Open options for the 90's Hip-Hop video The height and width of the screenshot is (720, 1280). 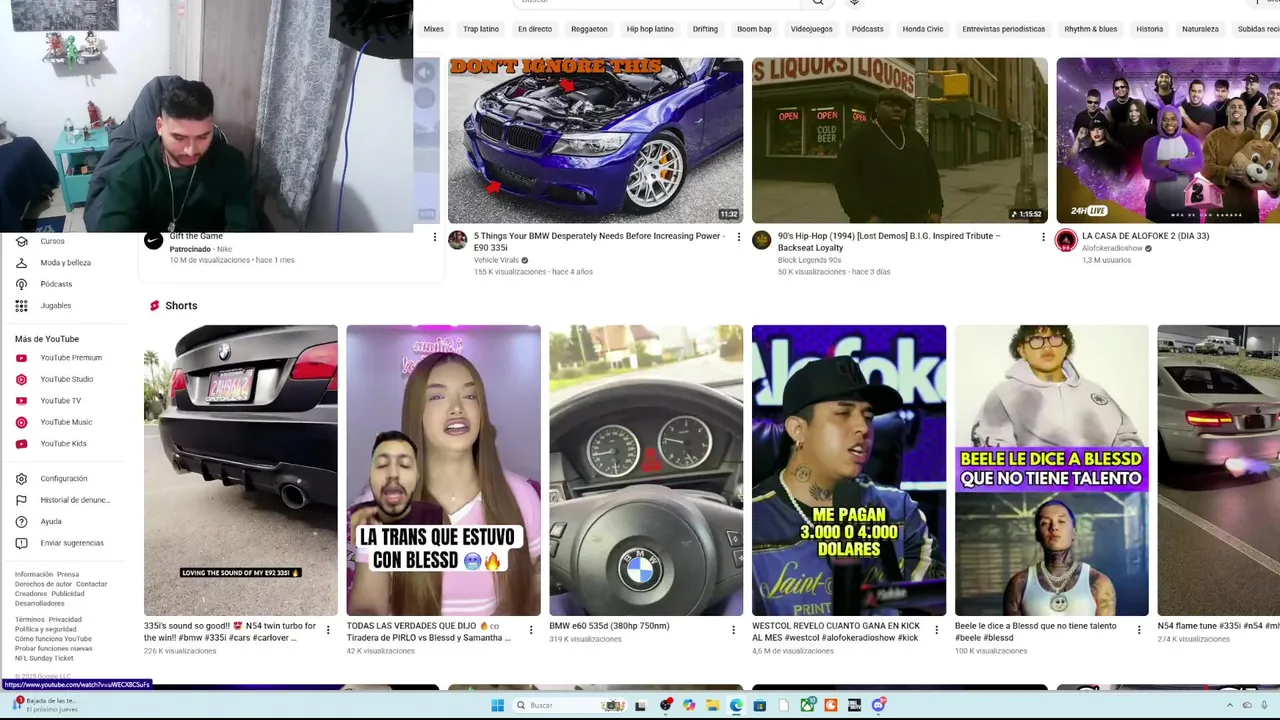pyautogui.click(x=1043, y=237)
